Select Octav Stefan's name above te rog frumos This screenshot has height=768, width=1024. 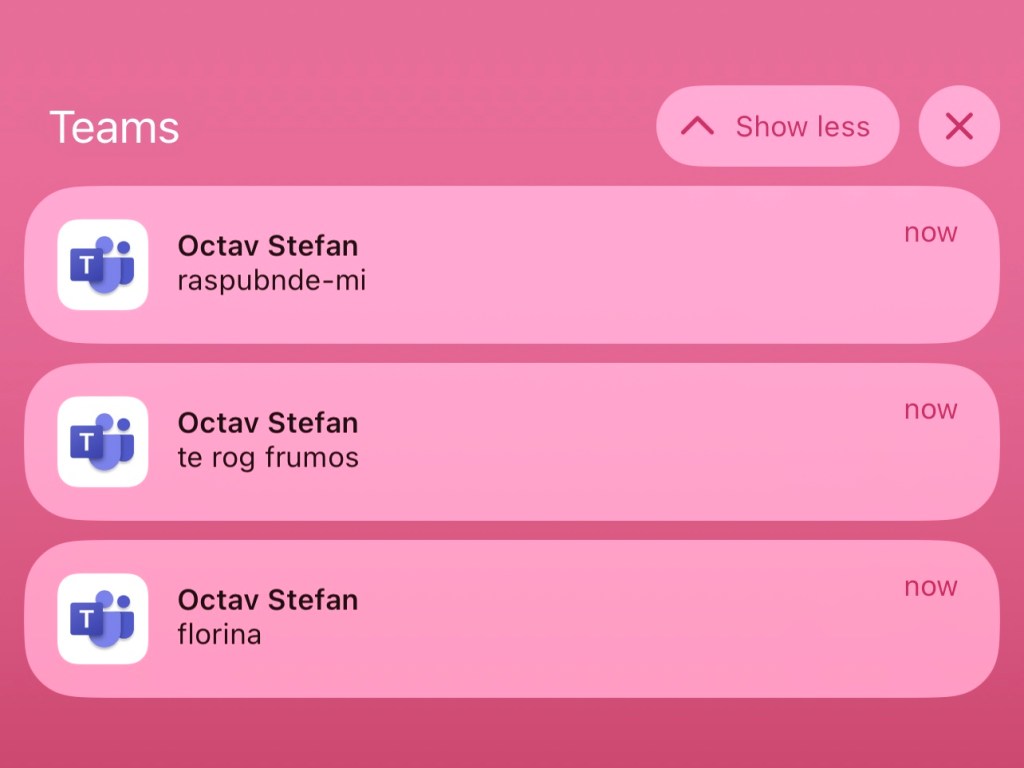tap(267, 423)
